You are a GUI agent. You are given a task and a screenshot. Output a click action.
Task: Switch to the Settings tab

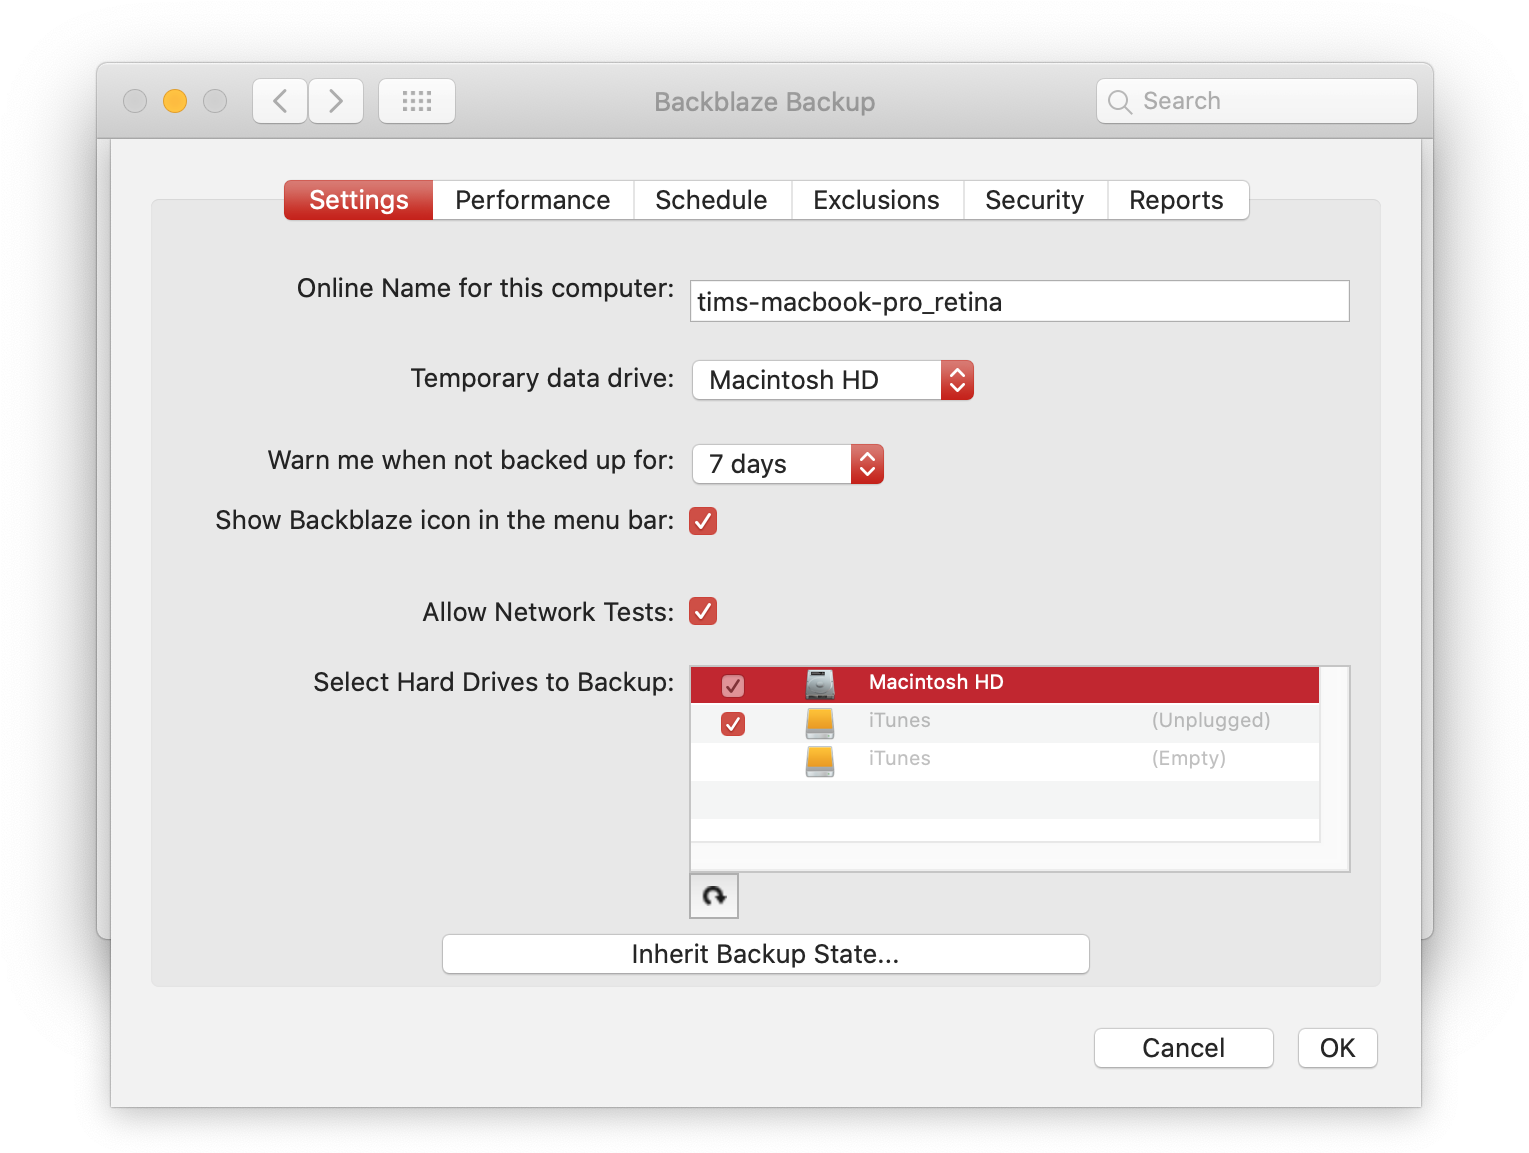359,200
